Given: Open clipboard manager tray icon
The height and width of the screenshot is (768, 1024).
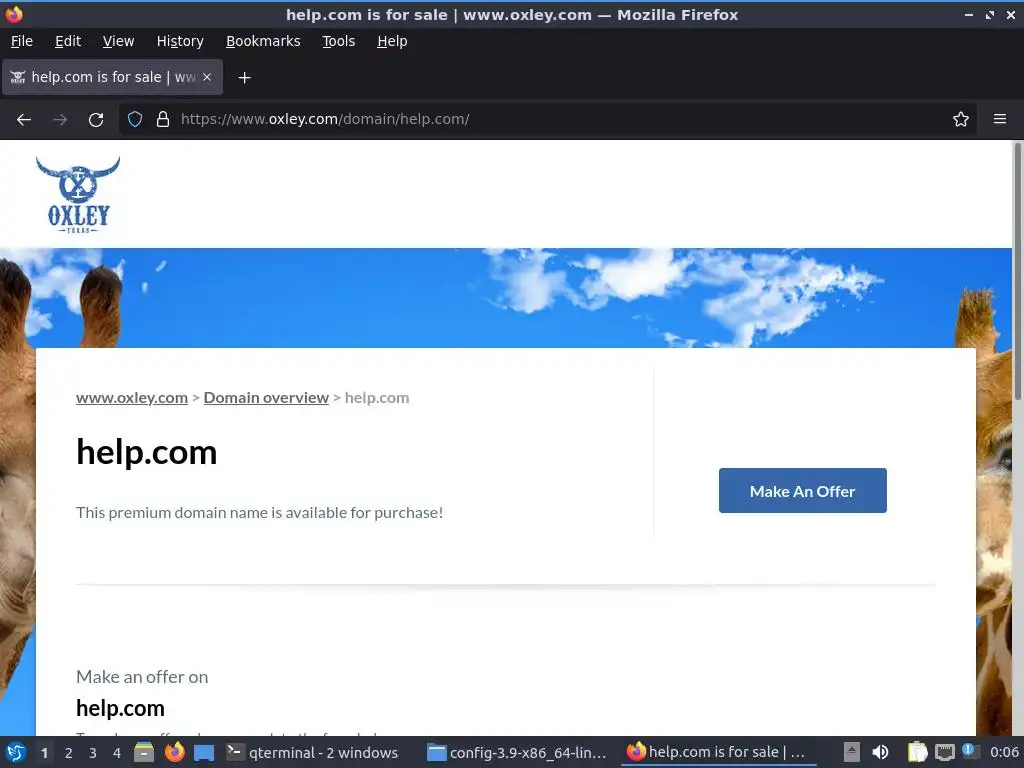Looking at the screenshot, I should tap(918, 752).
